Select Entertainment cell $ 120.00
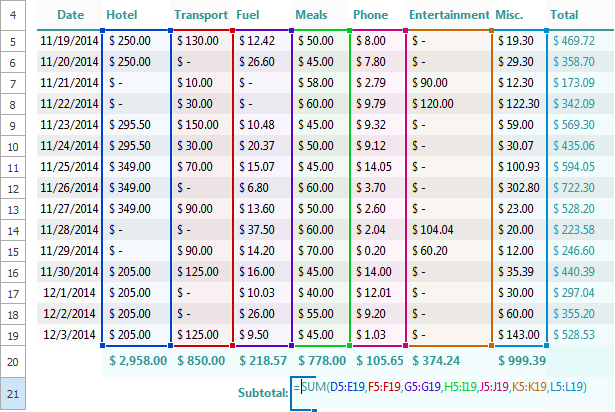The image size is (615, 412). (x=433, y=104)
